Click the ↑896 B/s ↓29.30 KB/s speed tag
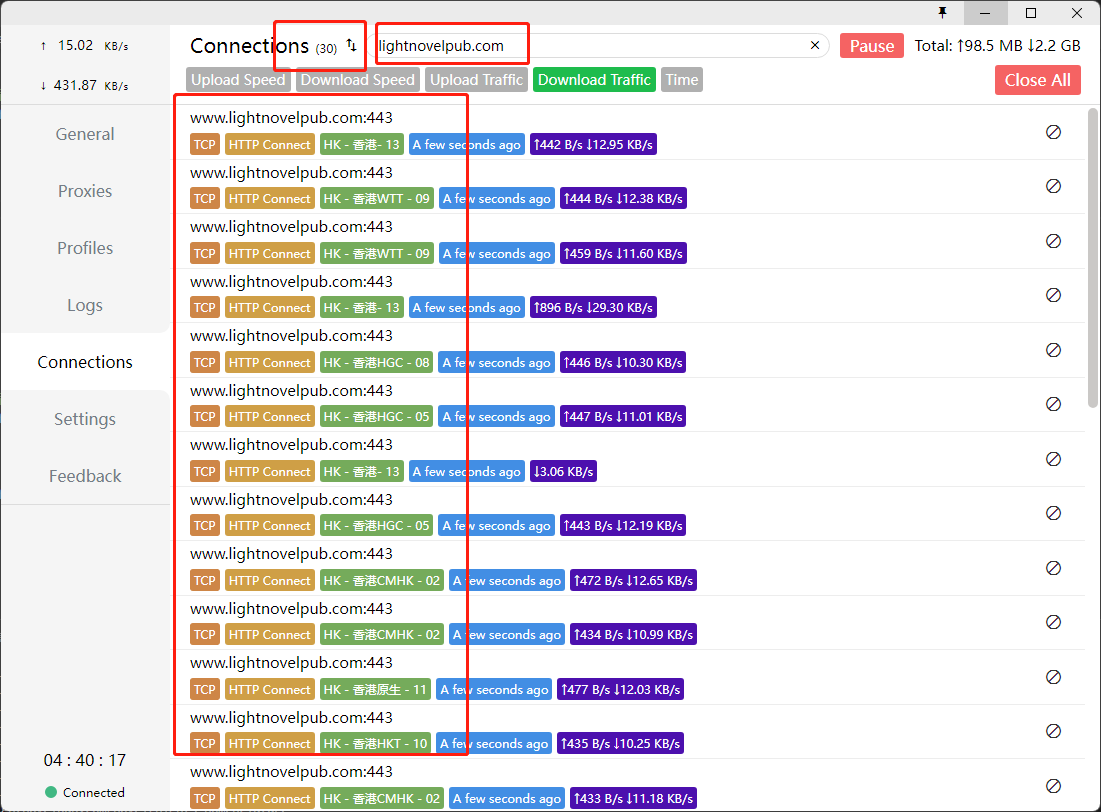 click(593, 308)
